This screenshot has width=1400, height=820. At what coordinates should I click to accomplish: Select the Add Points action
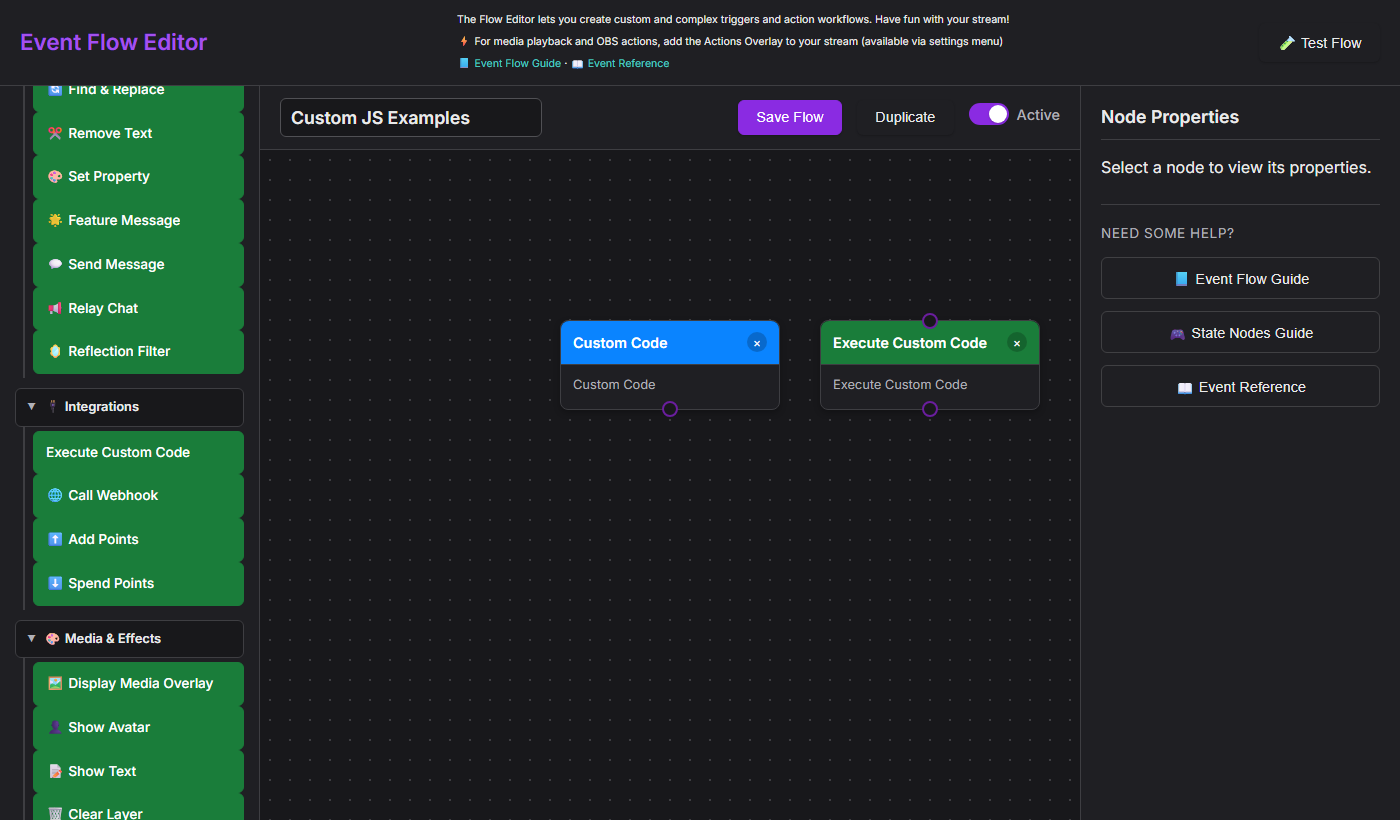pos(103,539)
